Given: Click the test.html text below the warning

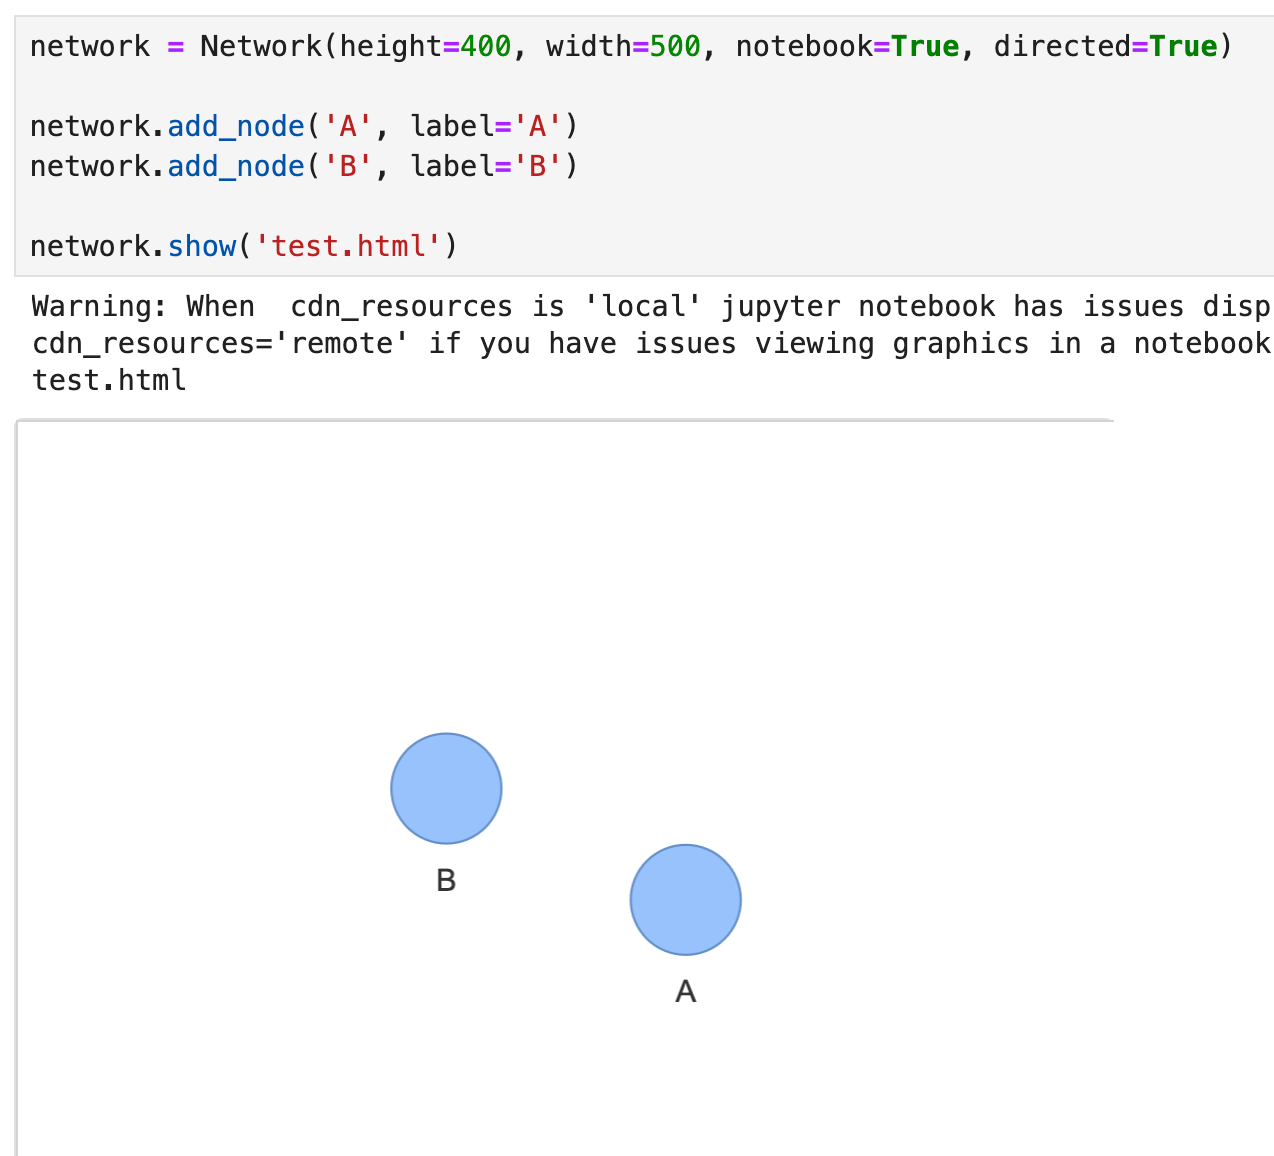Looking at the screenshot, I should click(107, 380).
